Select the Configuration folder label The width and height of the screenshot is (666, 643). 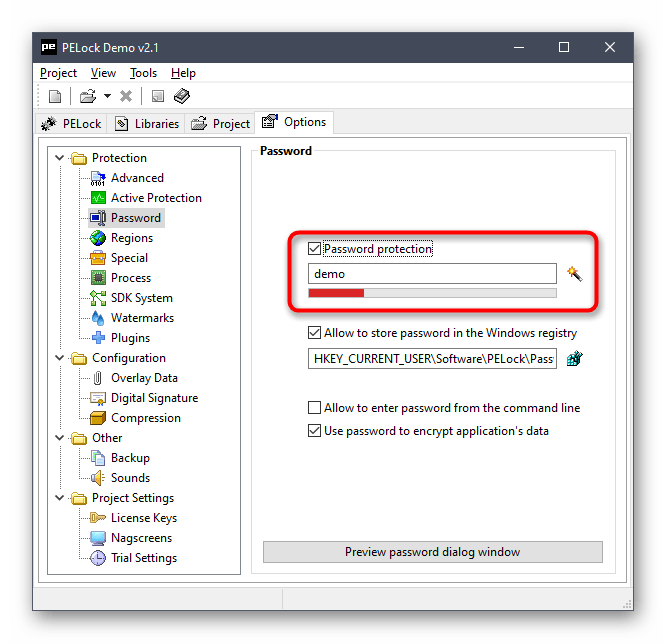129,358
